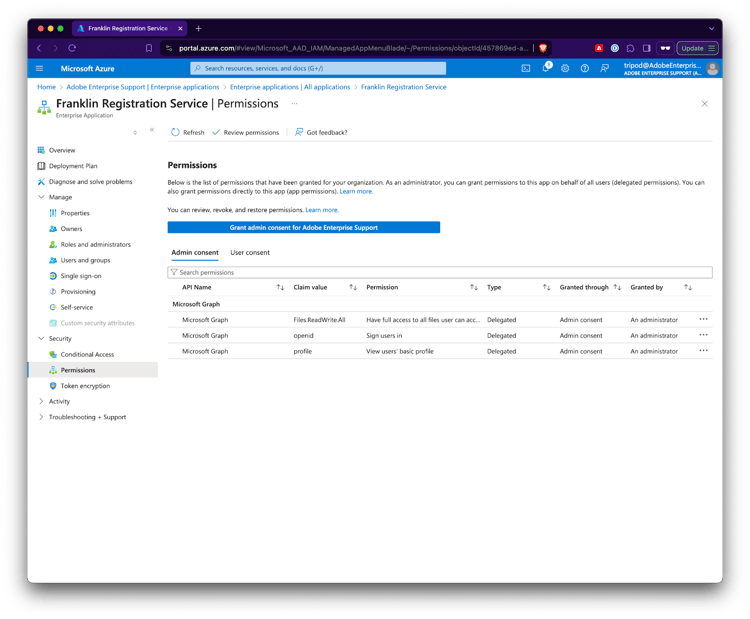
Task: Open Properties under Manage
Action: pos(75,213)
